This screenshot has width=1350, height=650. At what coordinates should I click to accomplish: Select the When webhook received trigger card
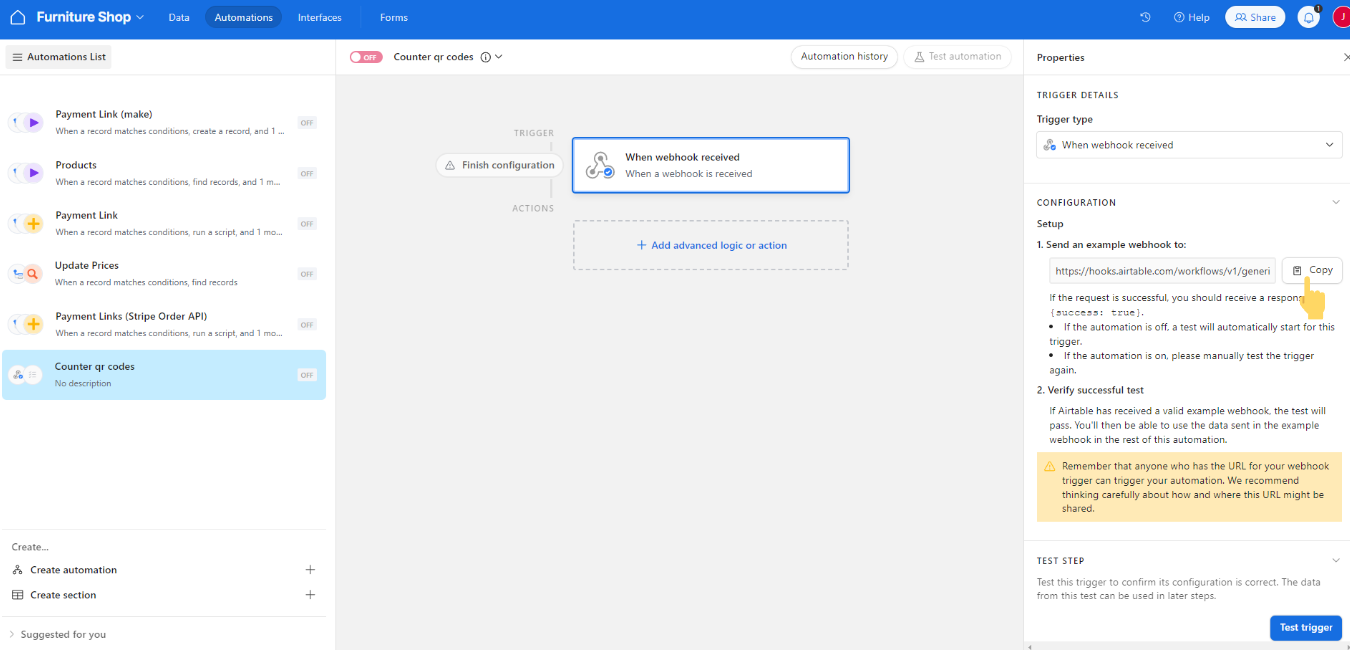tap(711, 165)
